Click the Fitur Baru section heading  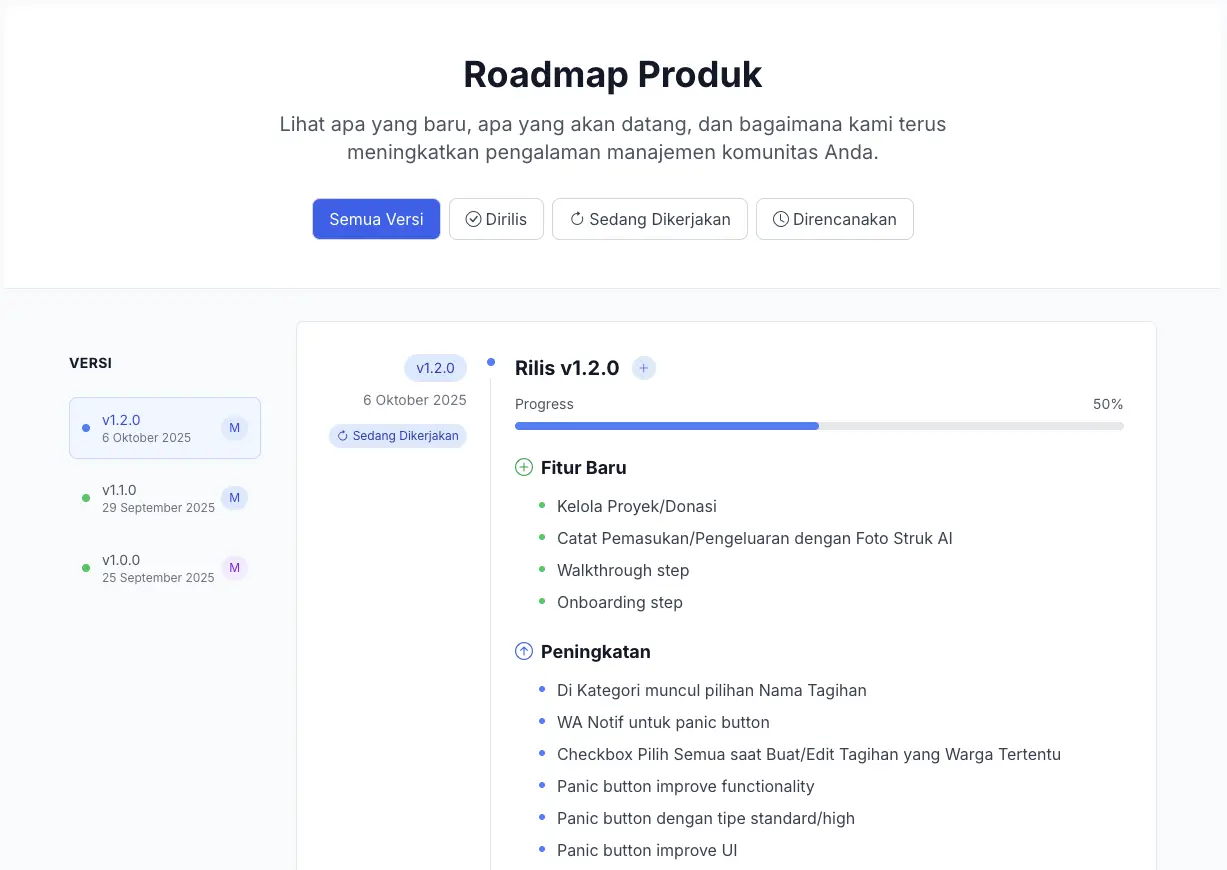click(x=584, y=467)
